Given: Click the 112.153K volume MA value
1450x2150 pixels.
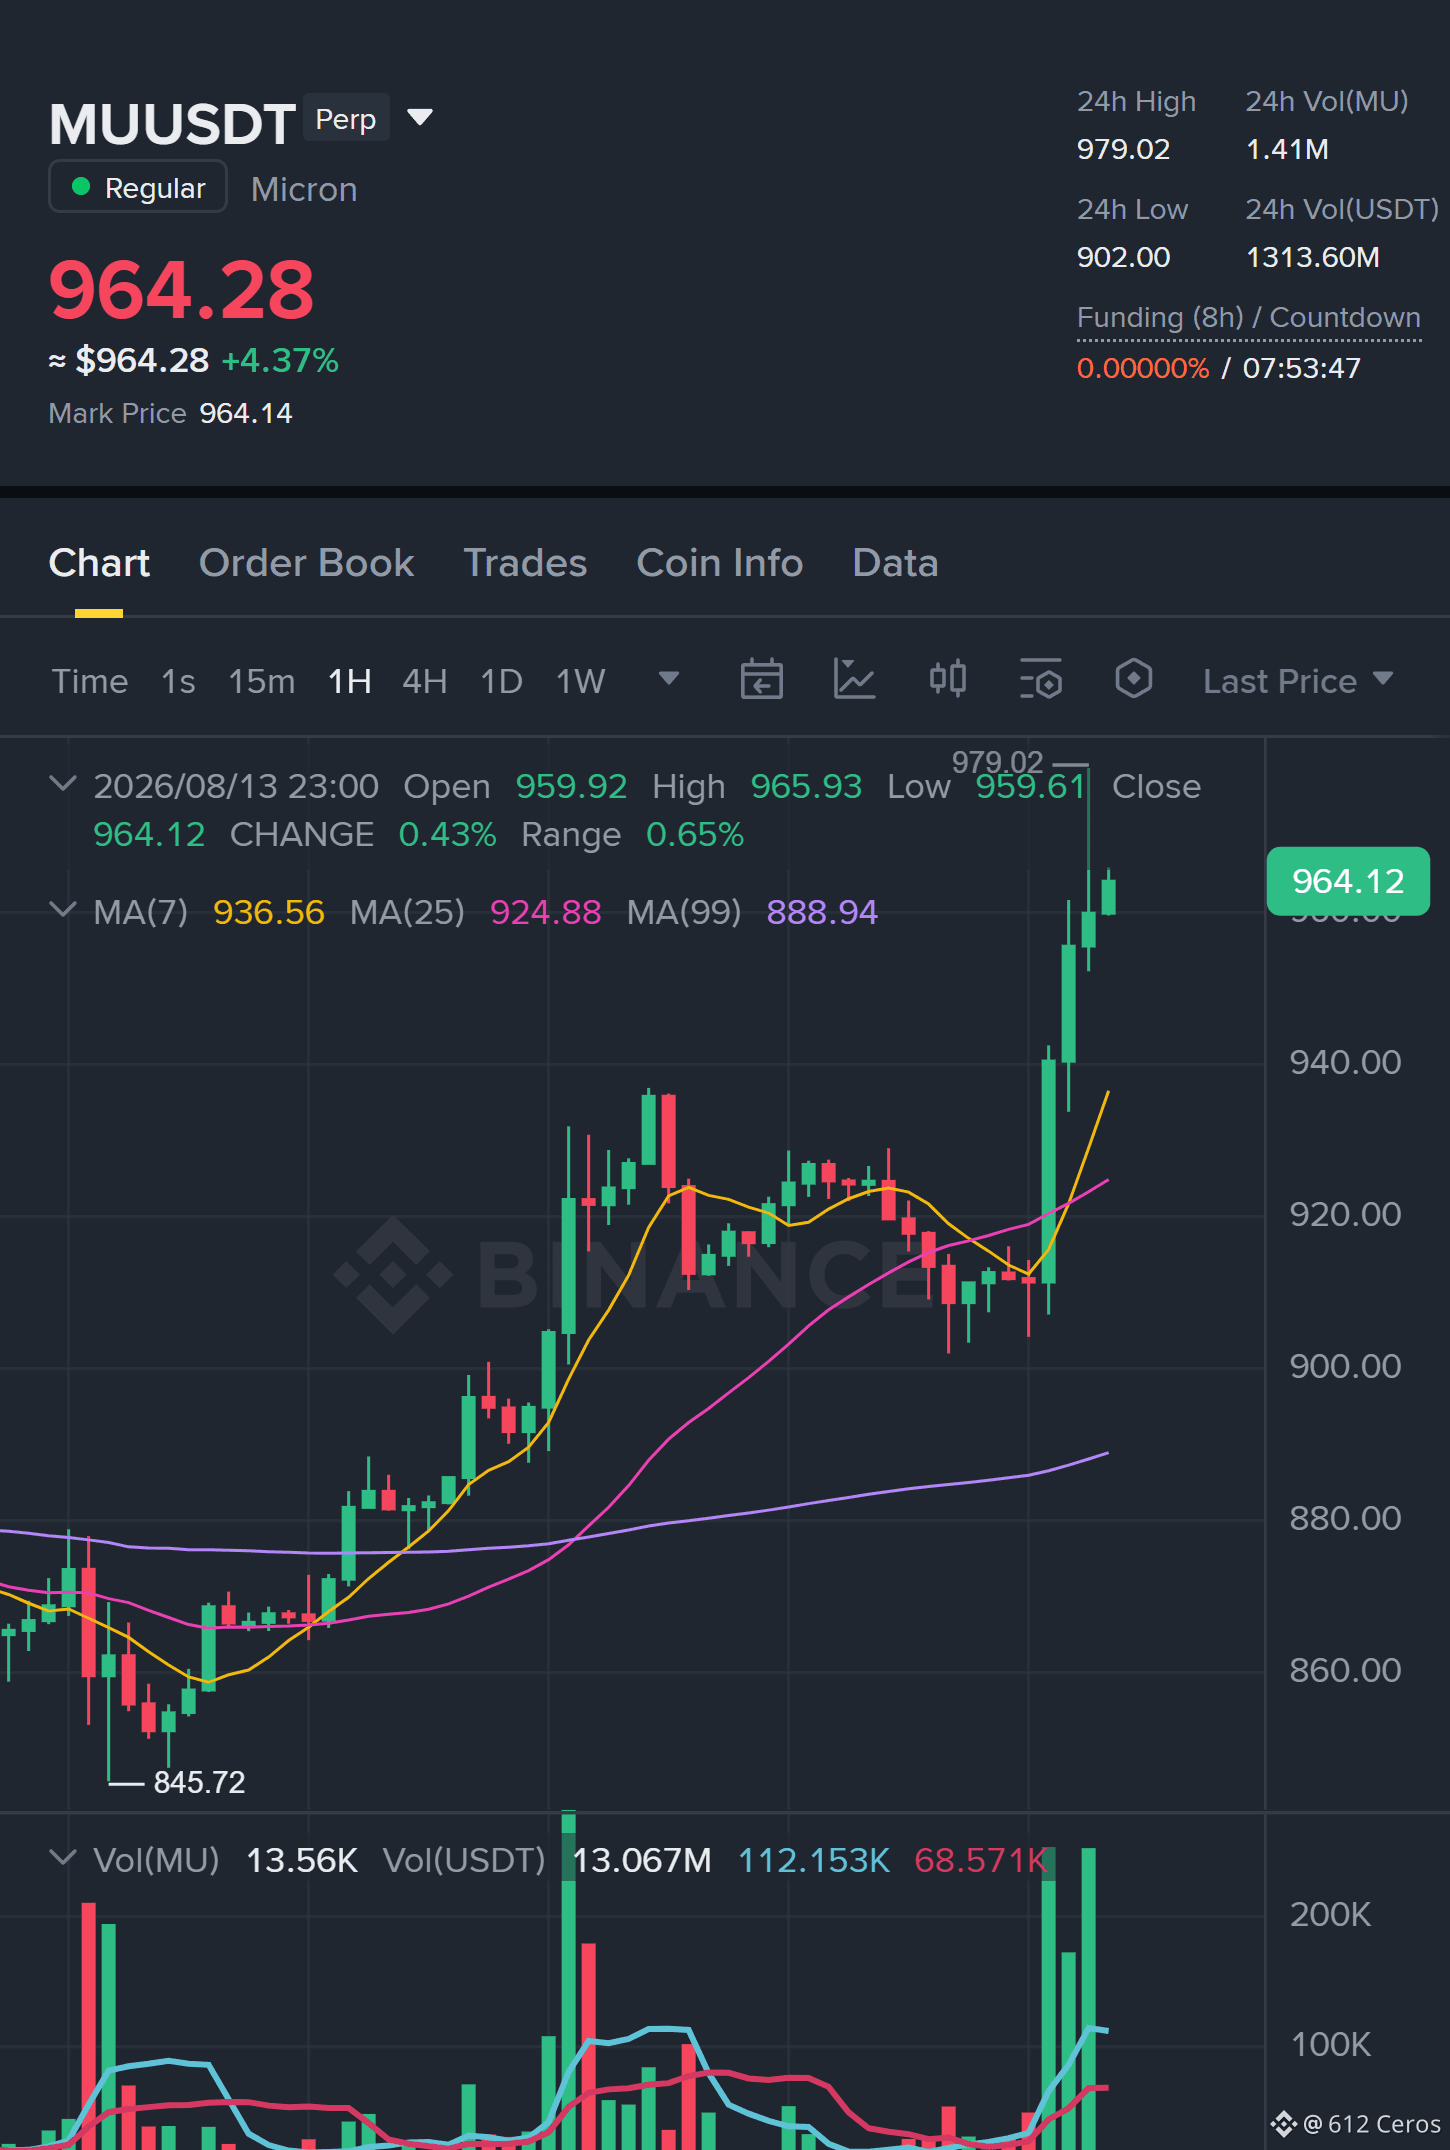Looking at the screenshot, I should (x=814, y=1860).
